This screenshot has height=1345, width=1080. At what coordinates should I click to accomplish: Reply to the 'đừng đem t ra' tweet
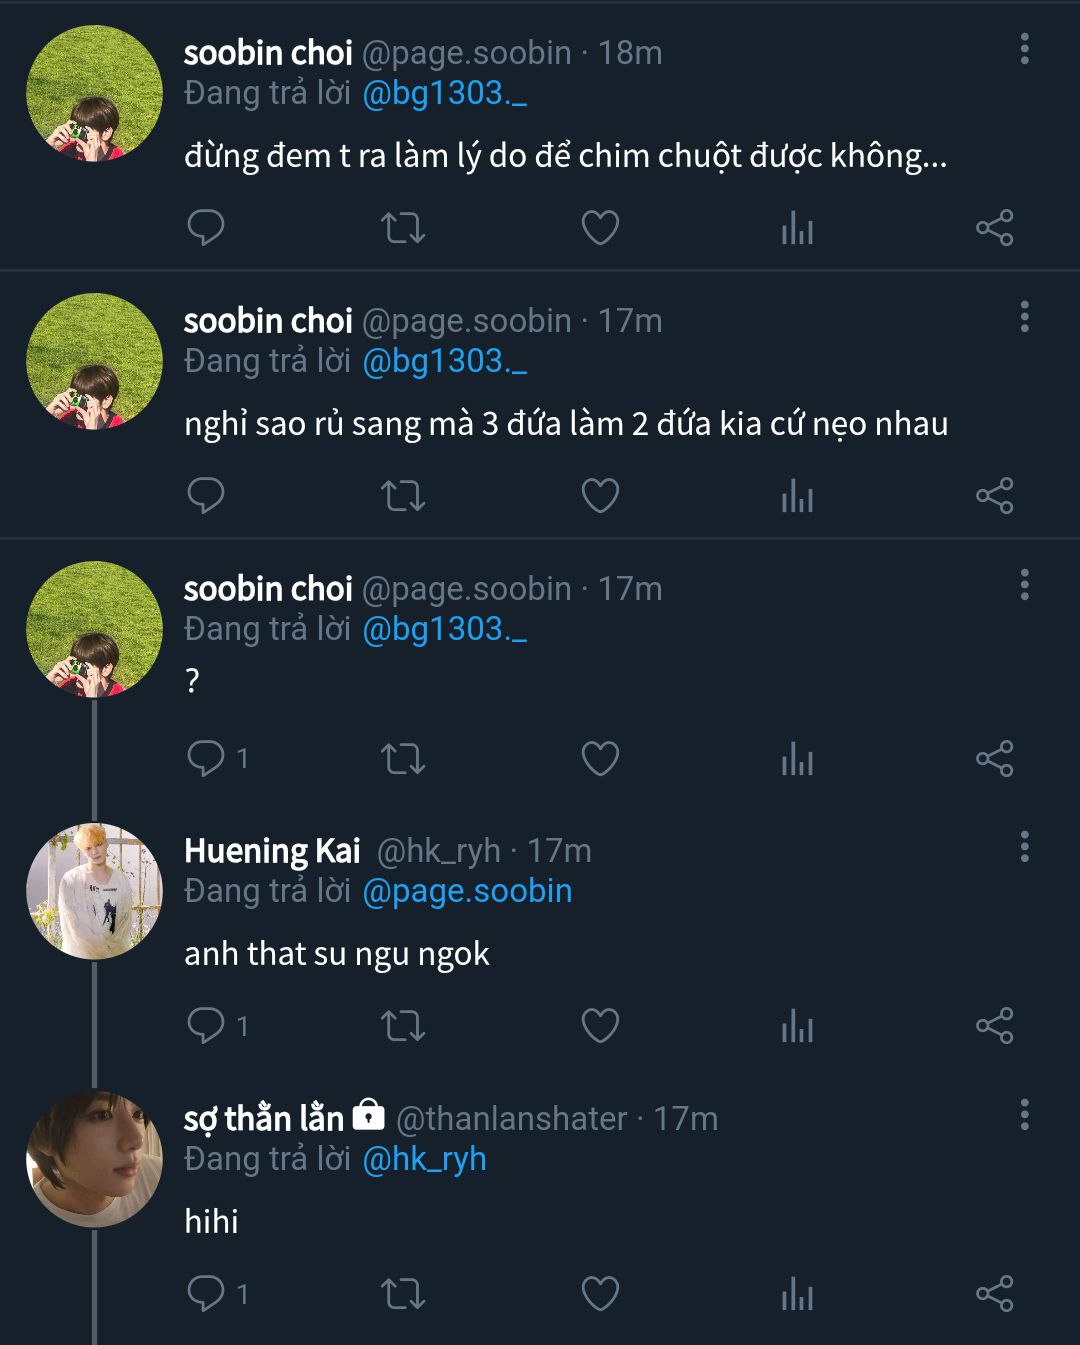tap(206, 228)
